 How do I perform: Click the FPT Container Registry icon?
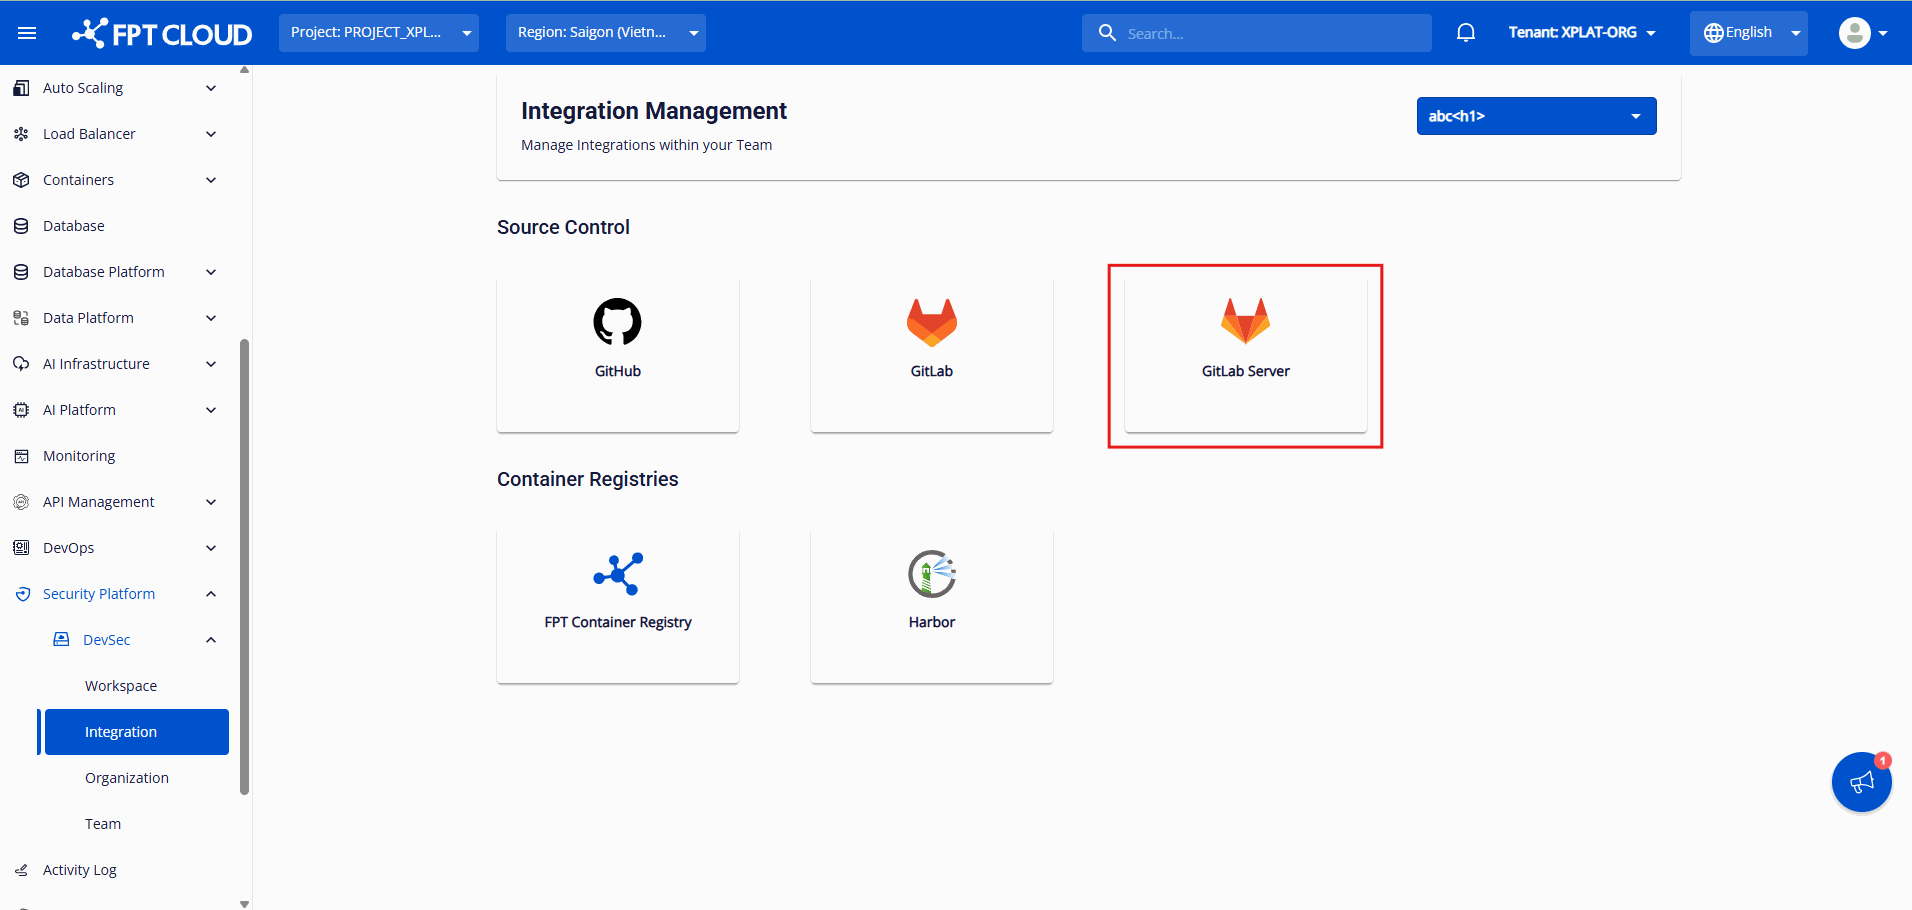coord(618,574)
